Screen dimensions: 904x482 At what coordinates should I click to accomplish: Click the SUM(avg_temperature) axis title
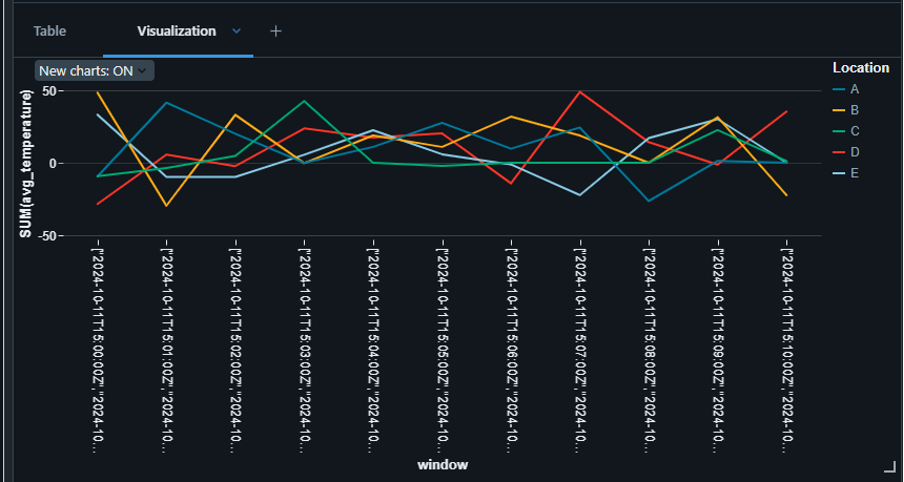point(25,163)
